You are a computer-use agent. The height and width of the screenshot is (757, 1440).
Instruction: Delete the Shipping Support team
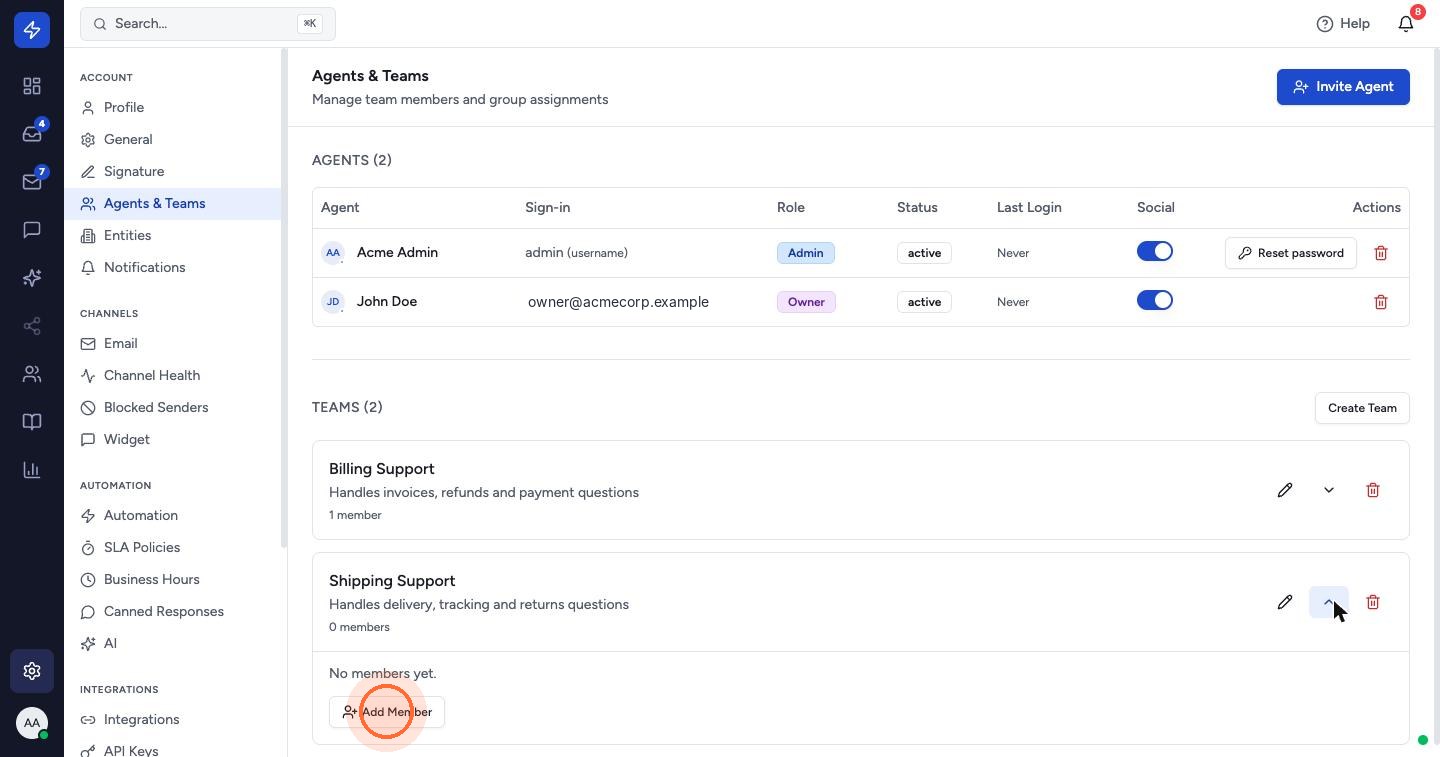(1373, 602)
